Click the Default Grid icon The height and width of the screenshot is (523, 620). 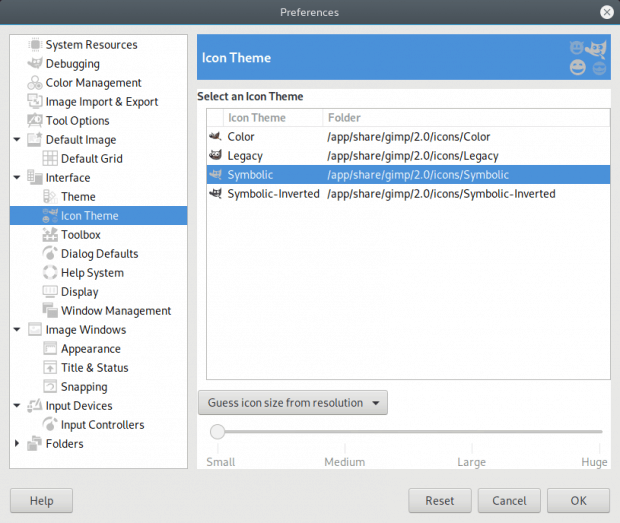coord(50,159)
